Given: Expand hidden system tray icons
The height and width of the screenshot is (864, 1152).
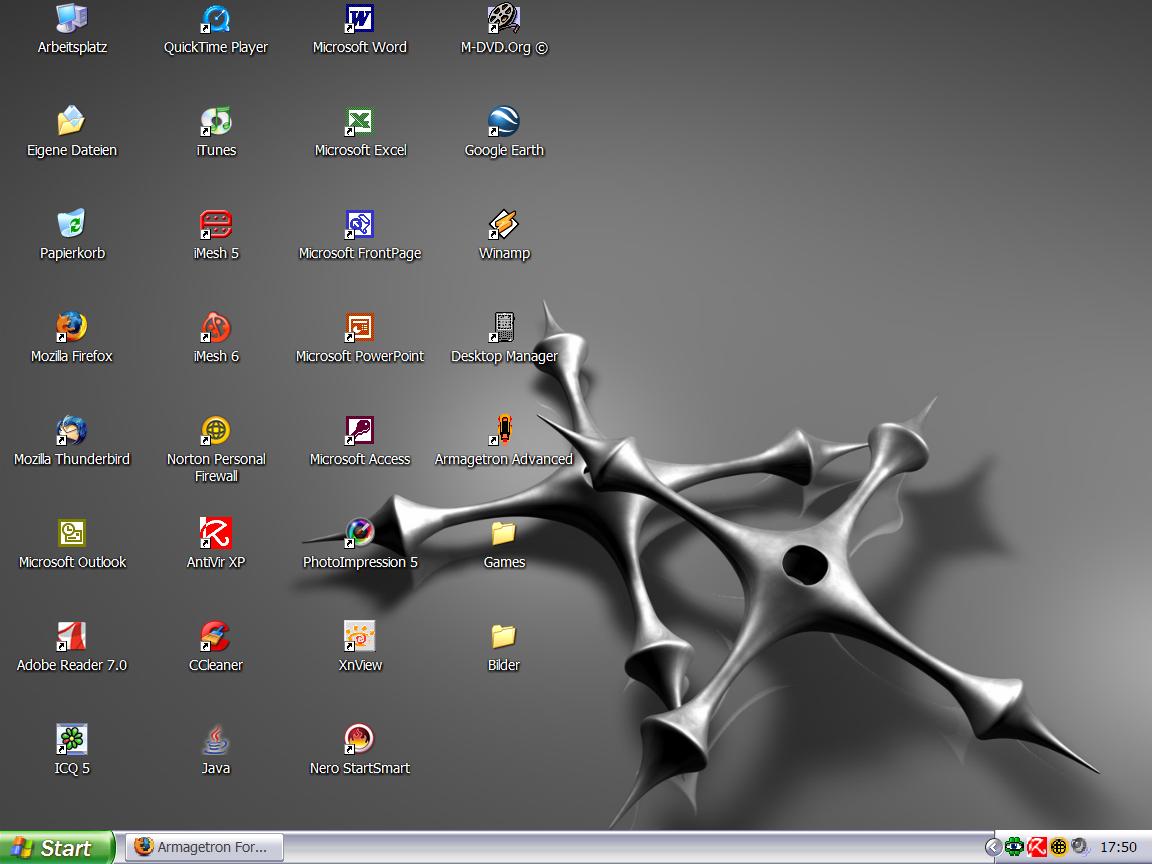Looking at the screenshot, I should (993, 847).
